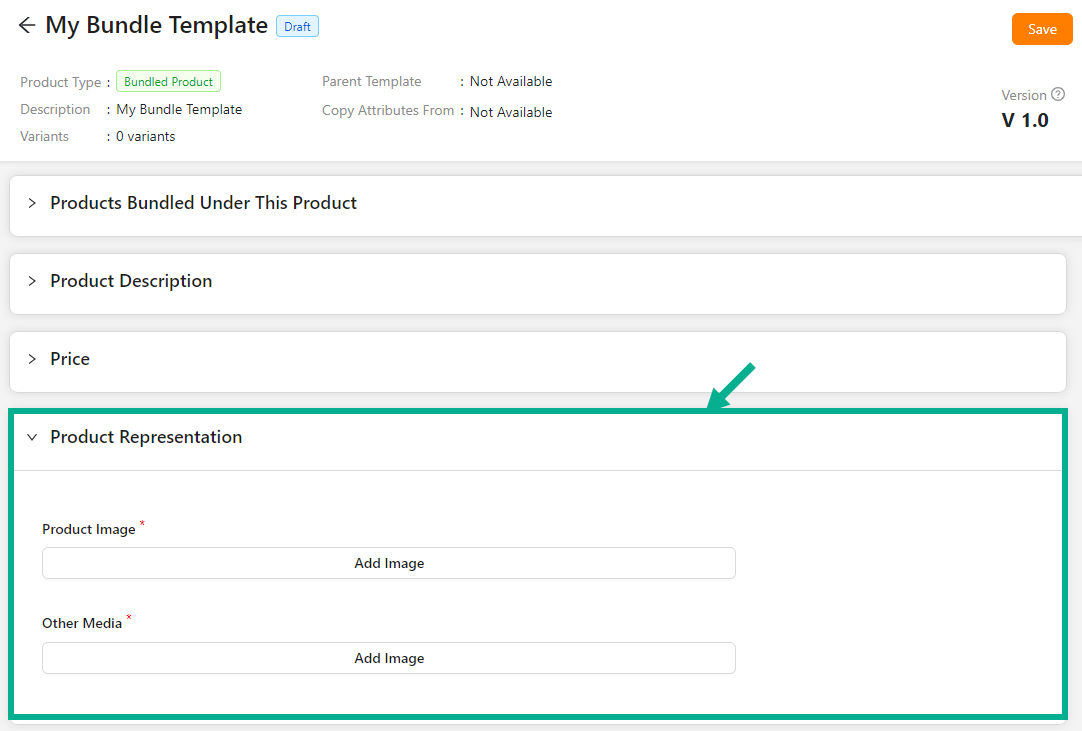Click the Product Representation heading text
Screen dimensions: 1082x731
[146, 437]
